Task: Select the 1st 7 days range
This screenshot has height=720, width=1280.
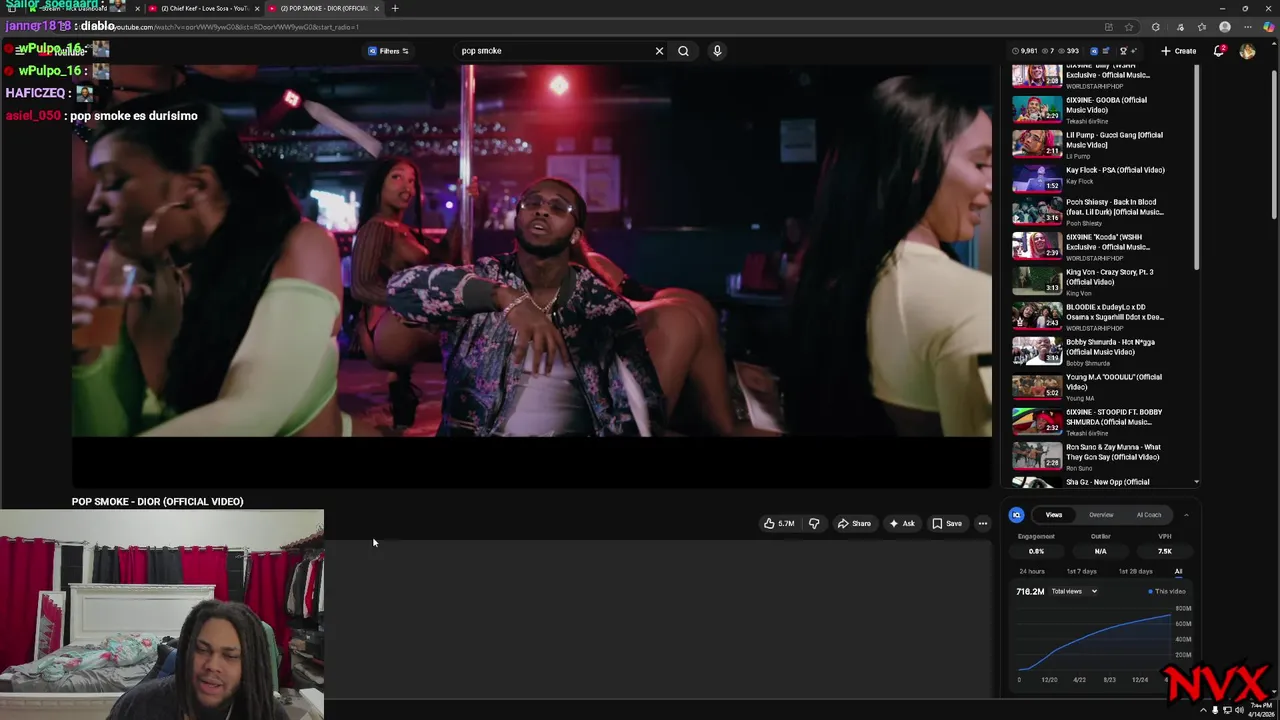Action: click(1081, 571)
